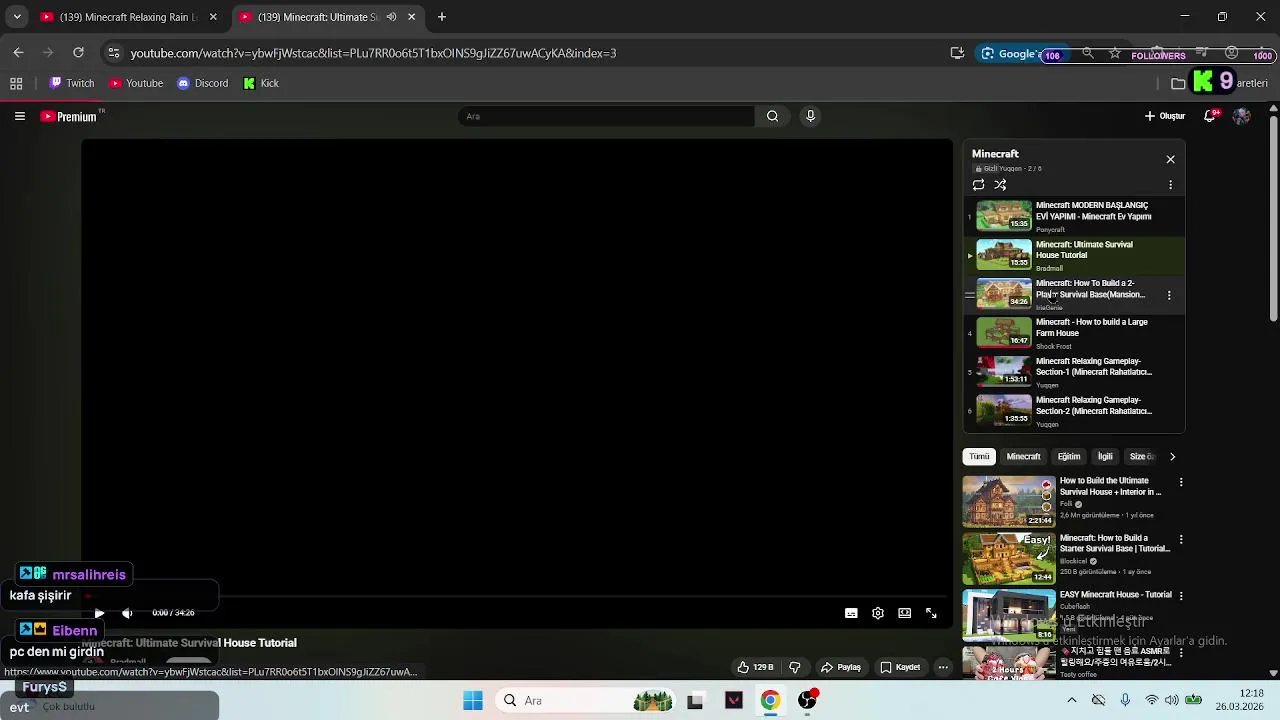Open the YouTube hamburger guide menu
This screenshot has height=720, width=1280.
(19, 116)
